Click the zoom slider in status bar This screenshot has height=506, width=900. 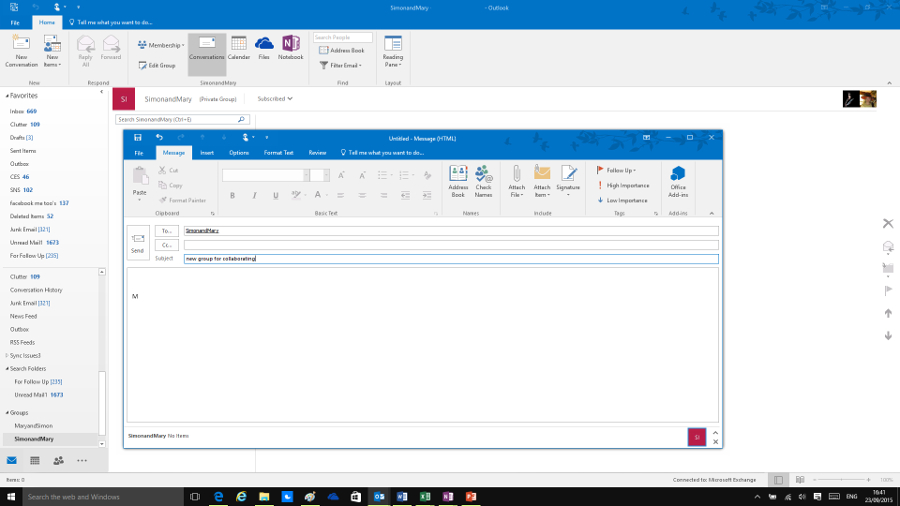tap(841, 480)
